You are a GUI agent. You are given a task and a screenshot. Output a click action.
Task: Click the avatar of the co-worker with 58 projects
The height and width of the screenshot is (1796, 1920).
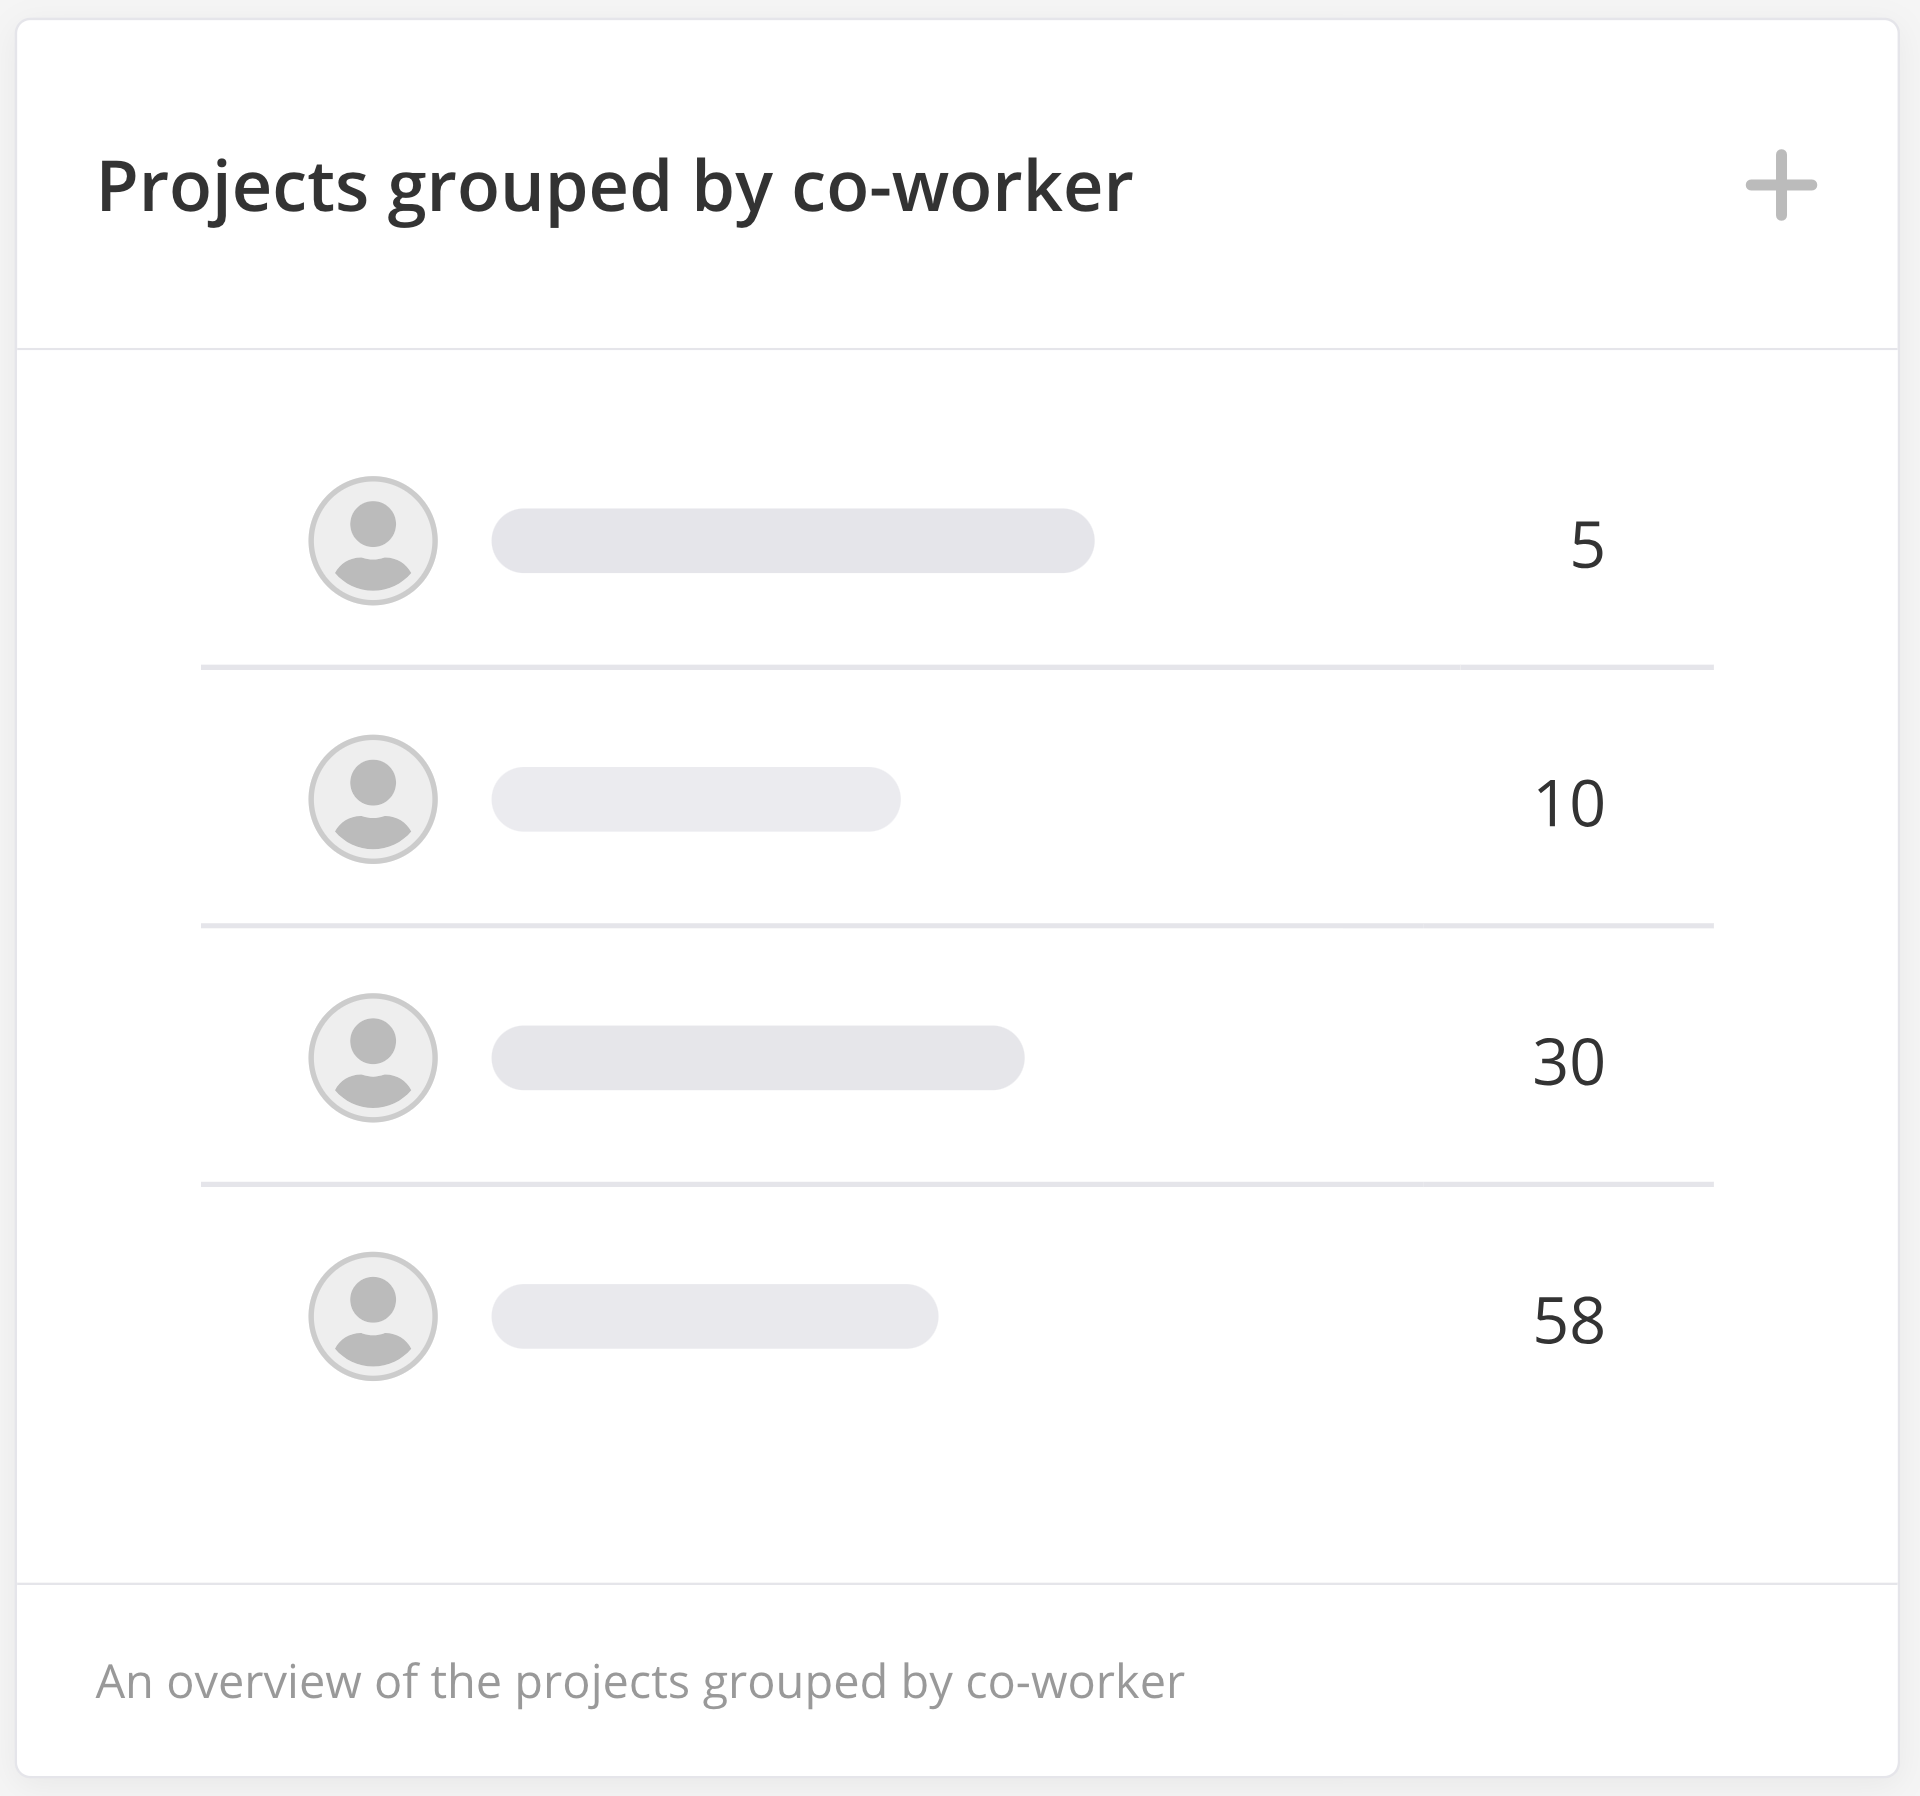pyautogui.click(x=373, y=1316)
